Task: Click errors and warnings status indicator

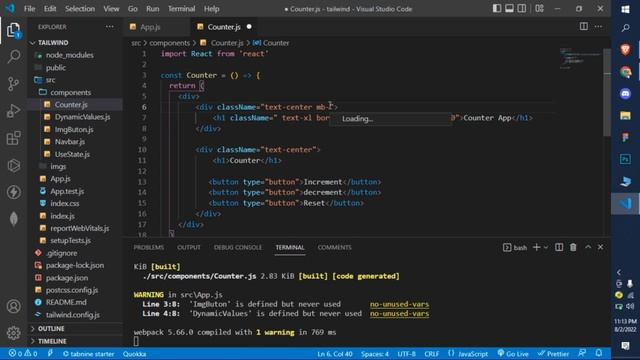Action: coord(23,354)
